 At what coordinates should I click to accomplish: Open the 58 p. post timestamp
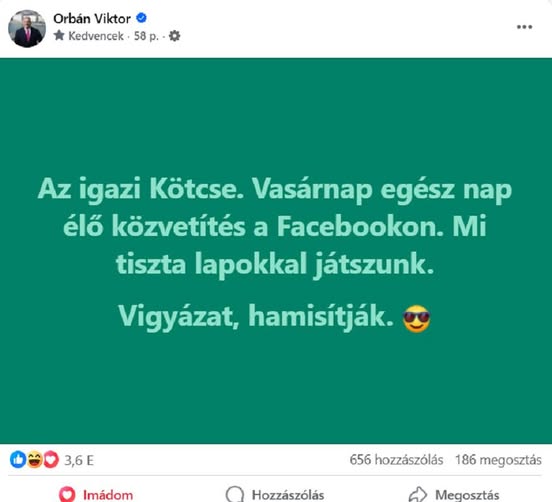tap(146, 36)
